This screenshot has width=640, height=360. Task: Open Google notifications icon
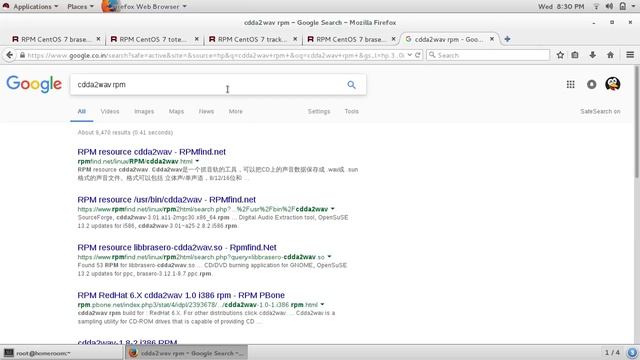[x=591, y=84]
